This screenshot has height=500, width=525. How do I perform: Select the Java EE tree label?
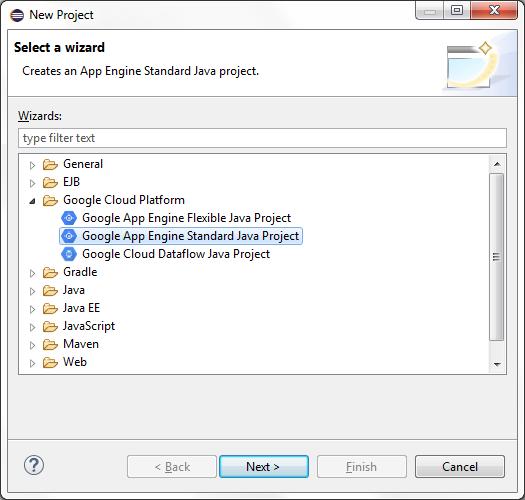(81, 308)
